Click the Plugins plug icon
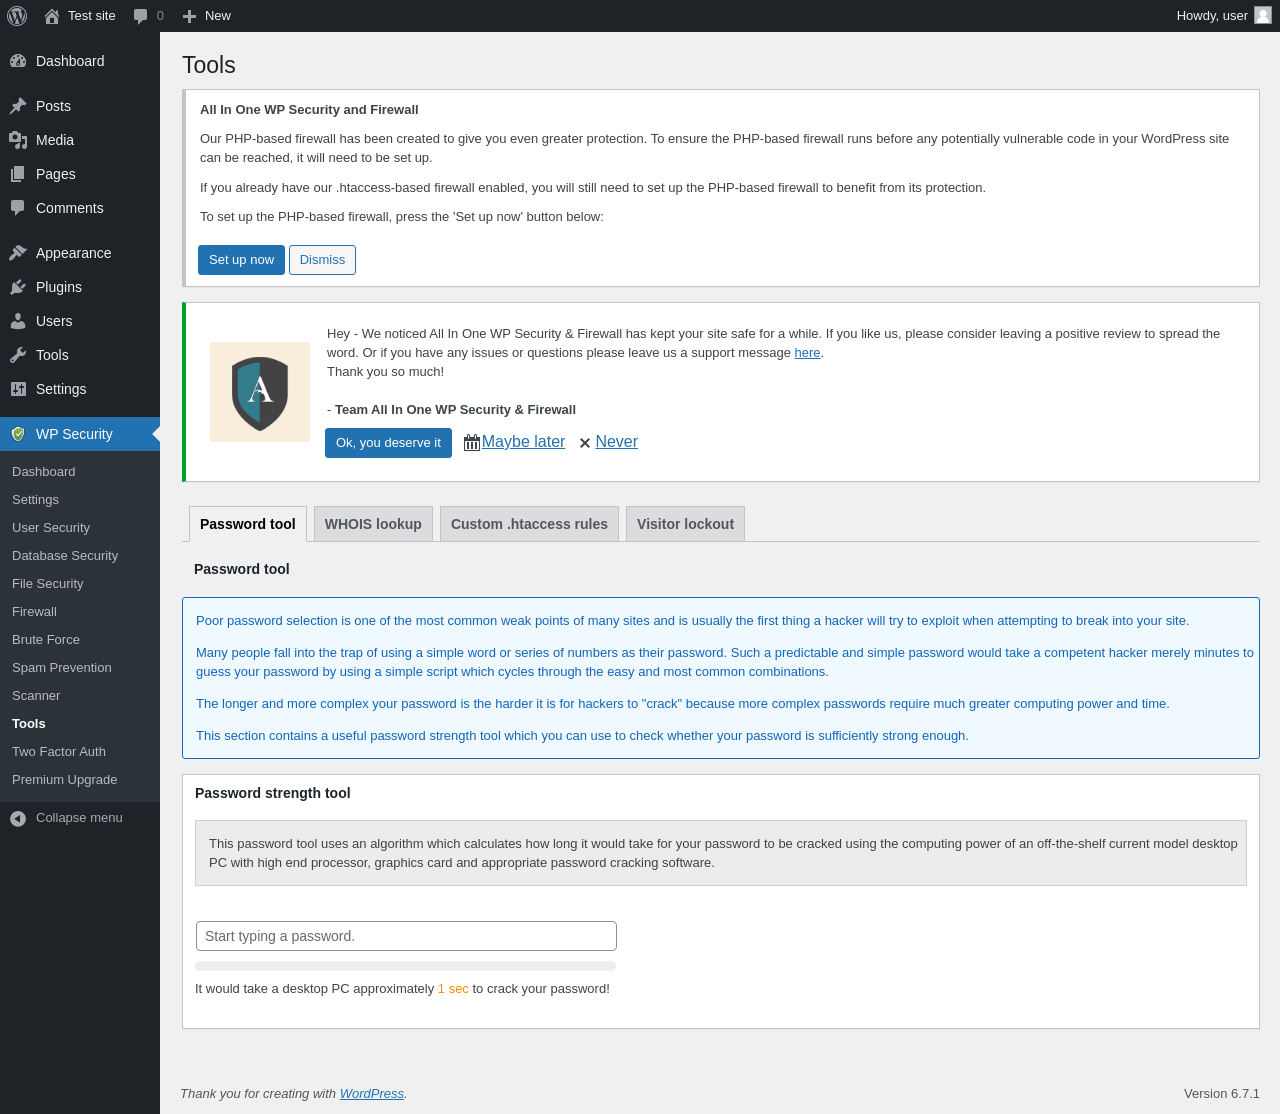 pyautogui.click(x=18, y=287)
